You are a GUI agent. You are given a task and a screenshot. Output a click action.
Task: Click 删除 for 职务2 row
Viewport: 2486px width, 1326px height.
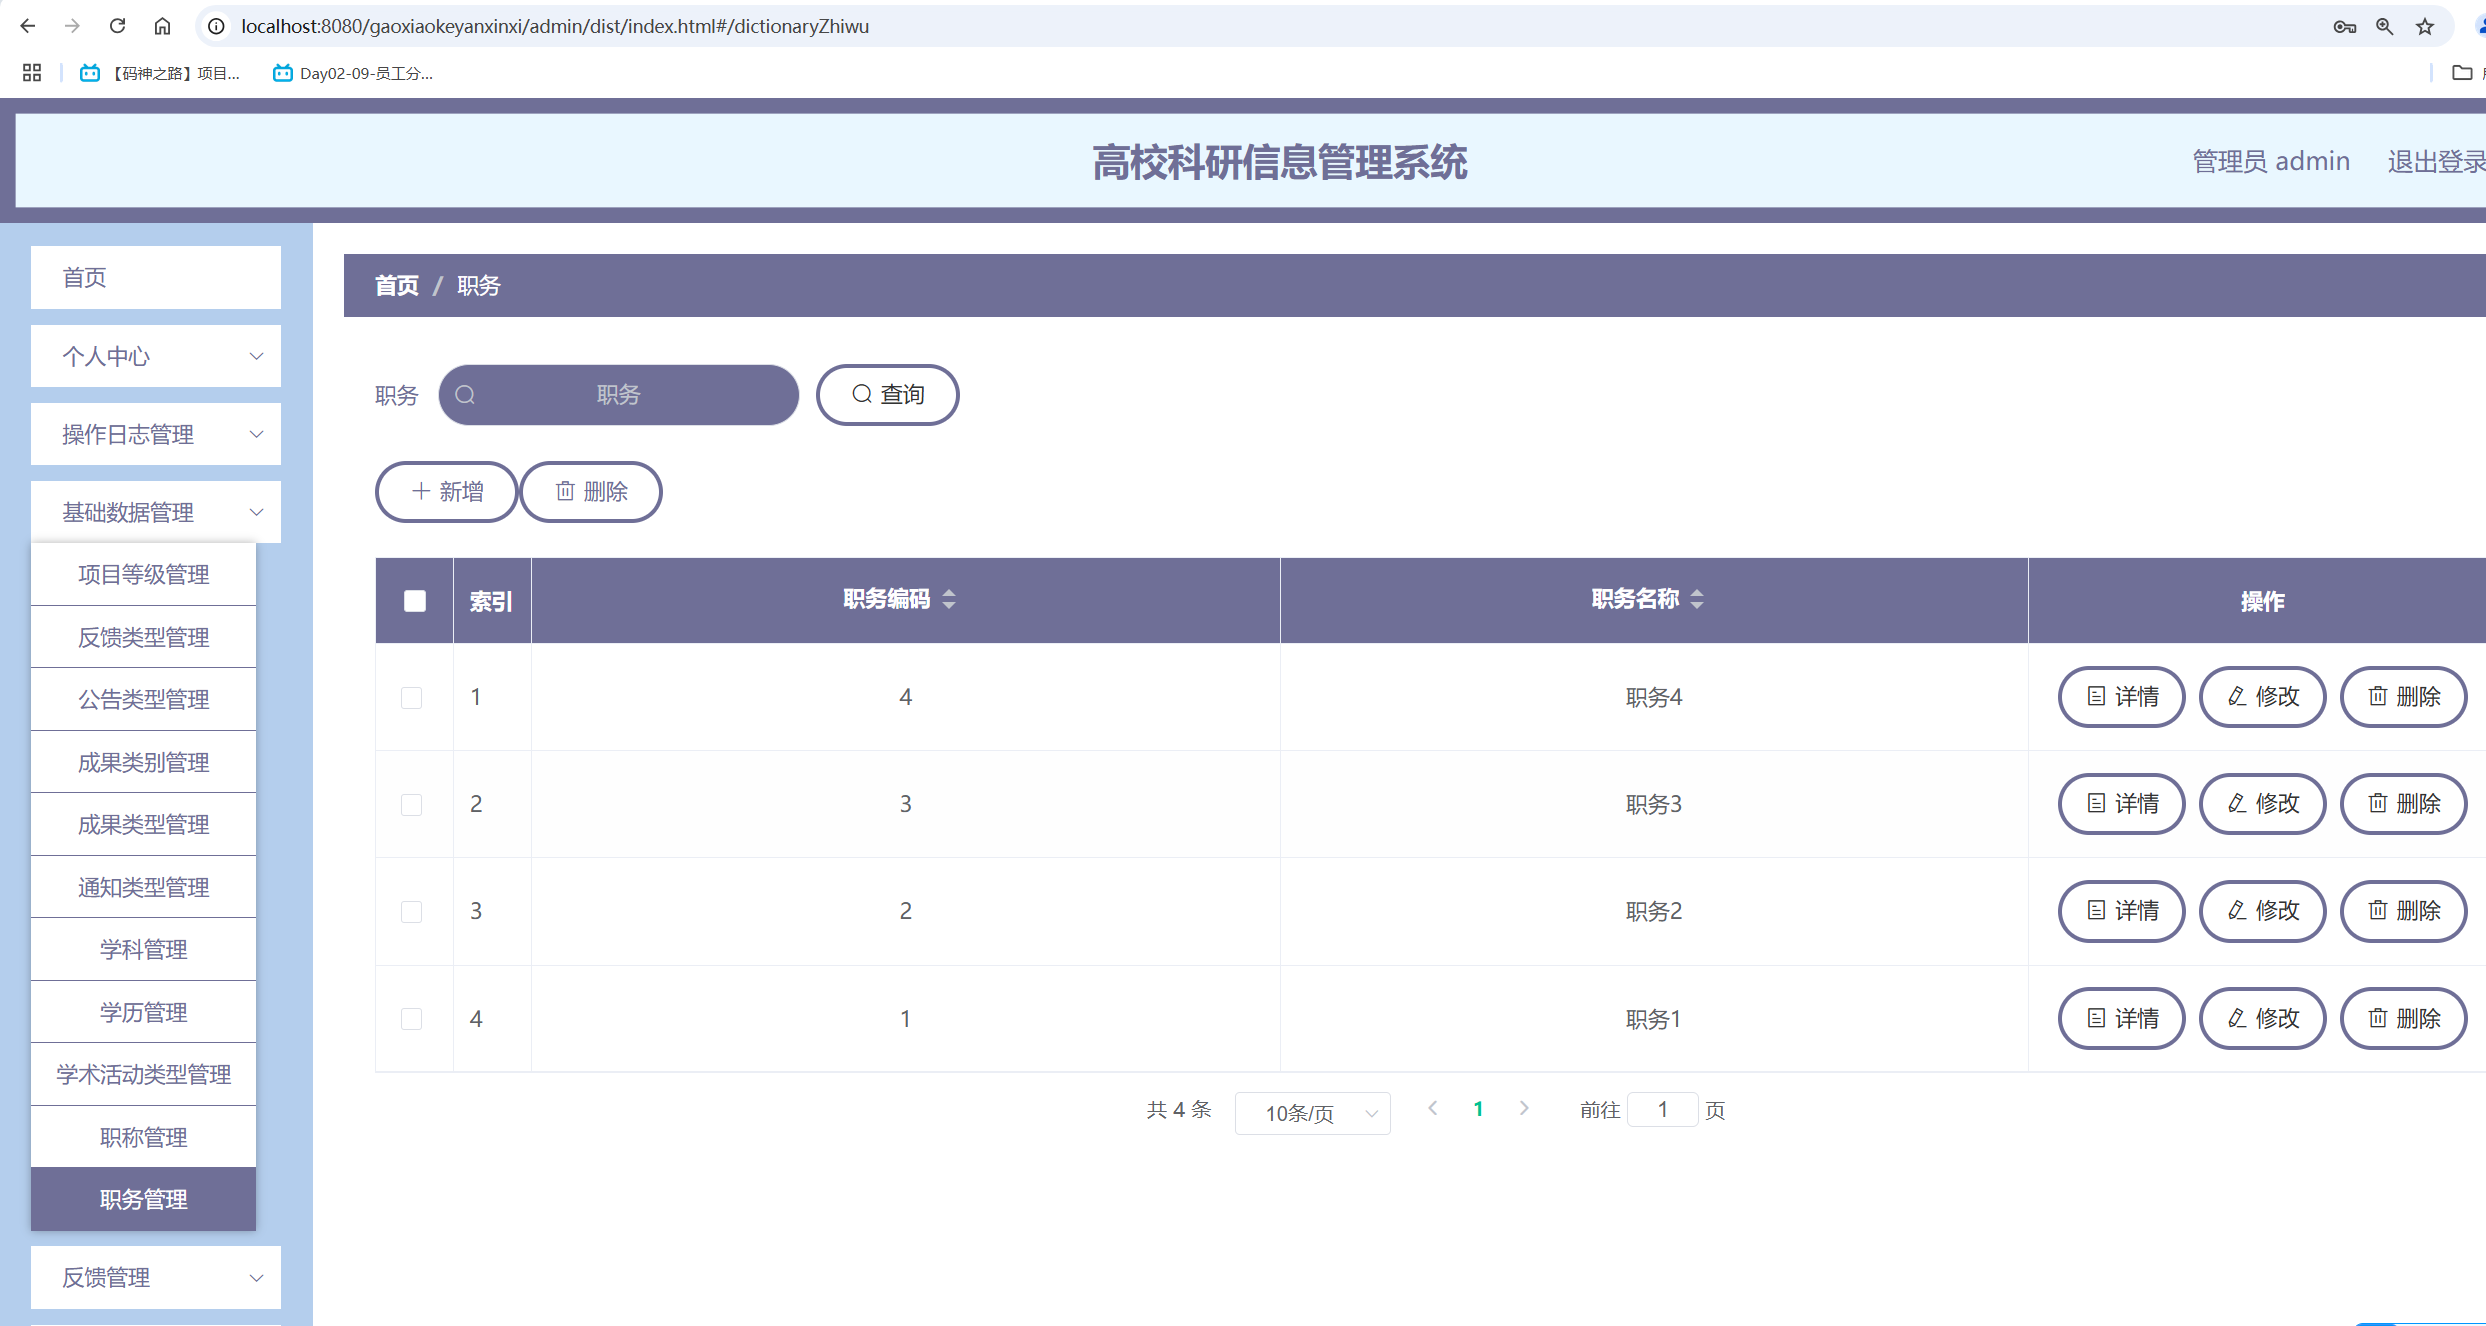pyautogui.click(x=2404, y=911)
